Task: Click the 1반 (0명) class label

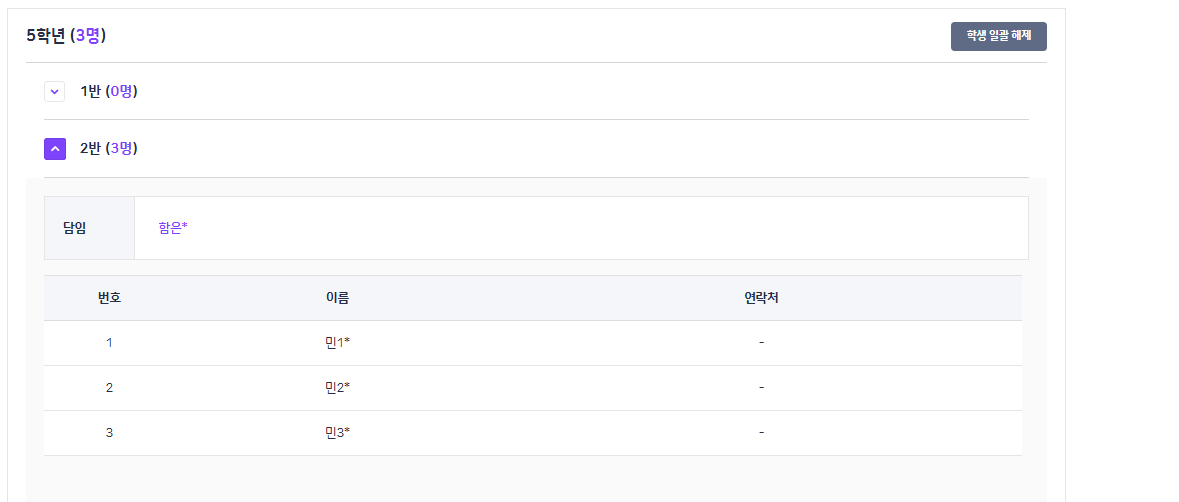Action: click(x=108, y=92)
